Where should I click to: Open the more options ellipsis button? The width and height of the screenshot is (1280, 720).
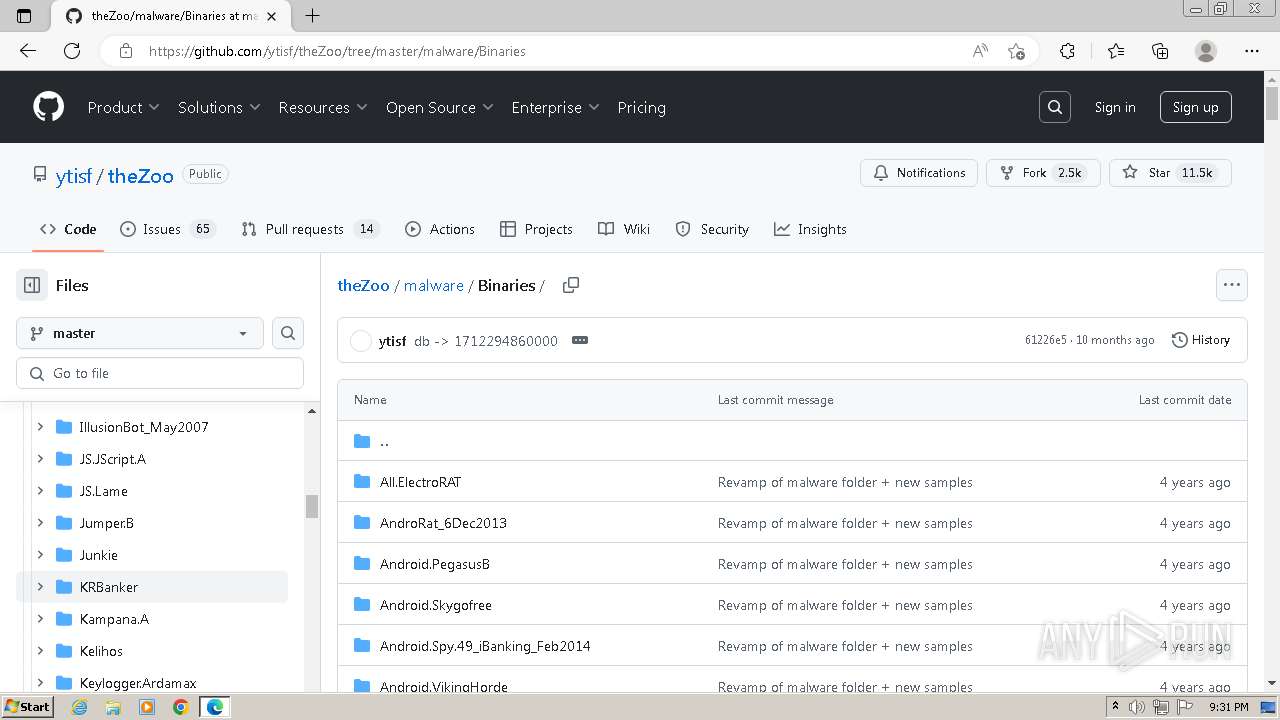(x=1231, y=285)
